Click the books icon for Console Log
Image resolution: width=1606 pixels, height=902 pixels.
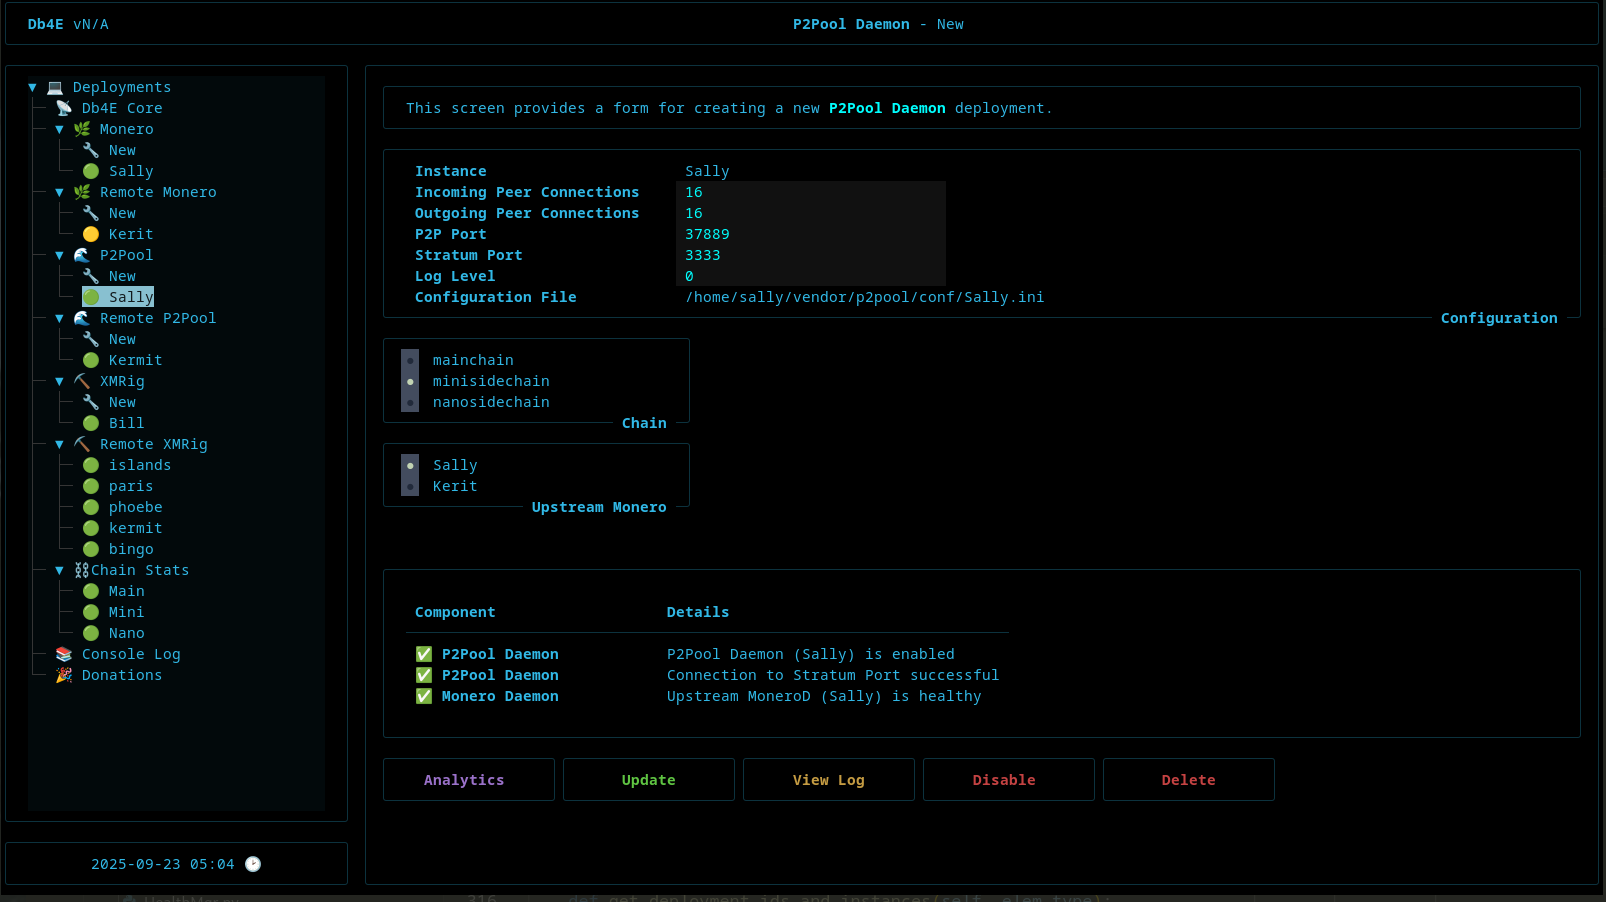click(64, 654)
